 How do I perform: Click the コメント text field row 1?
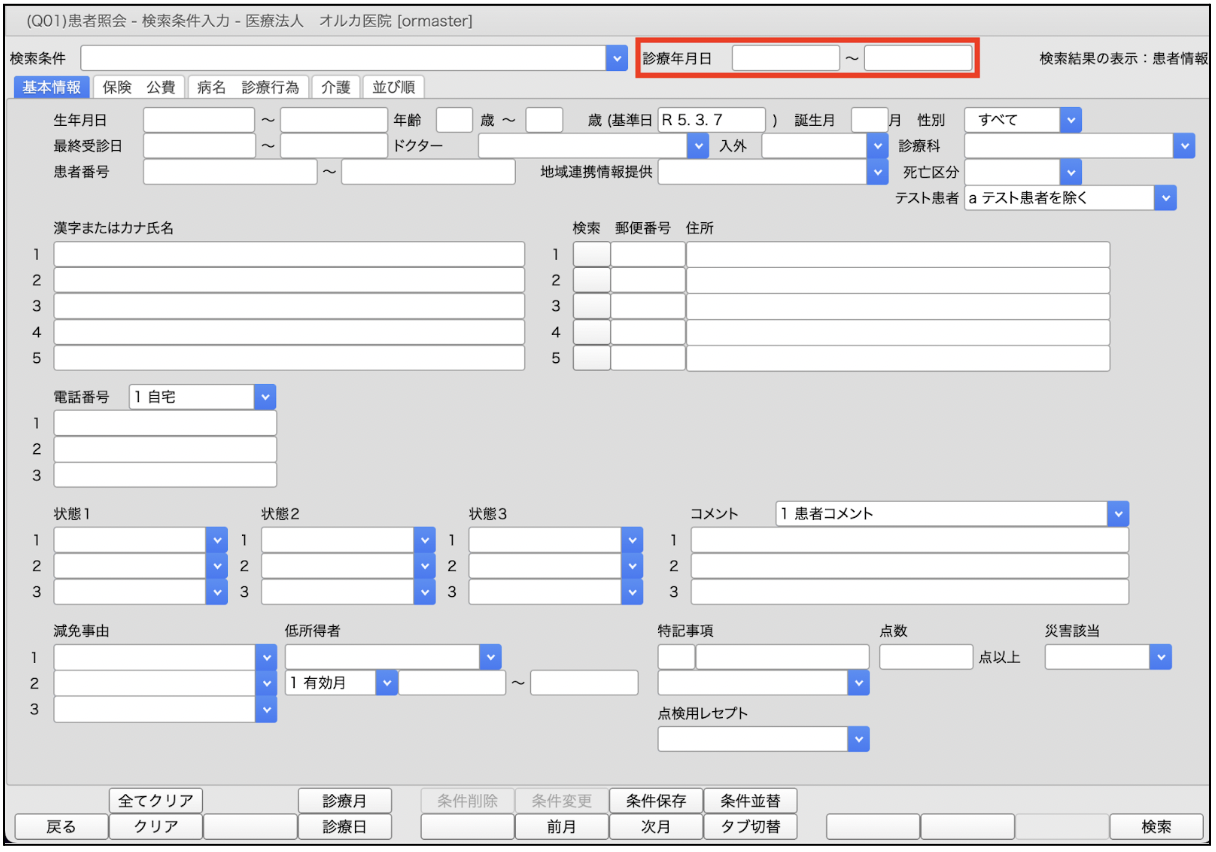point(910,540)
